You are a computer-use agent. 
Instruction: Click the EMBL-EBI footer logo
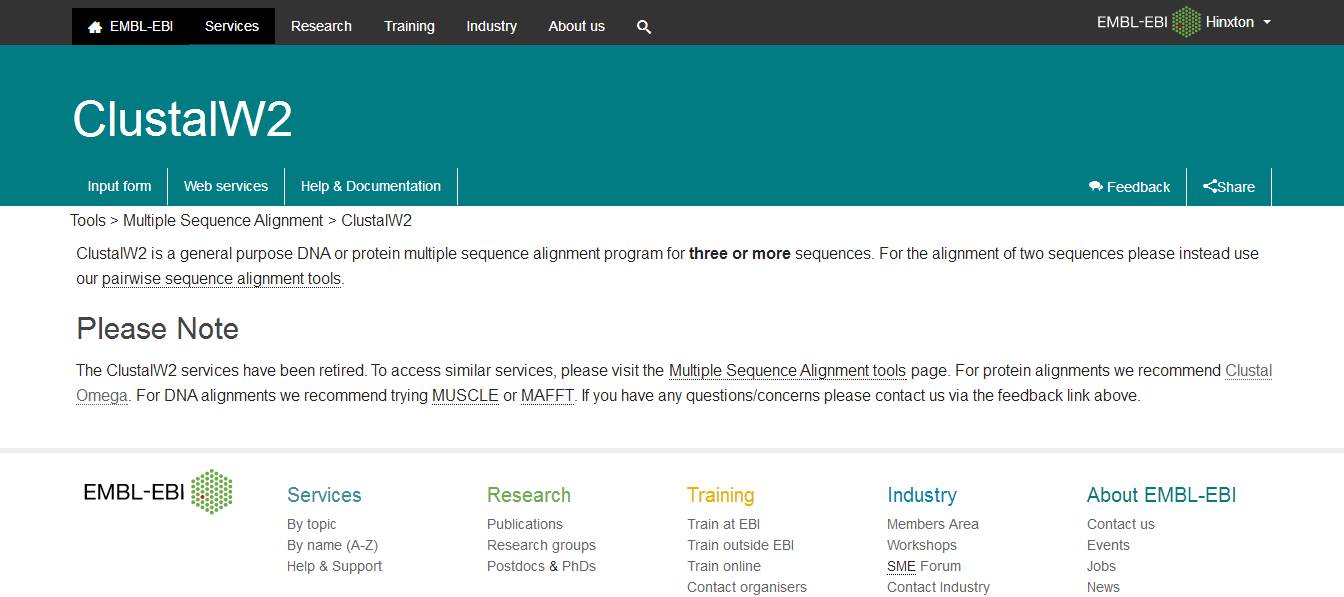(158, 491)
